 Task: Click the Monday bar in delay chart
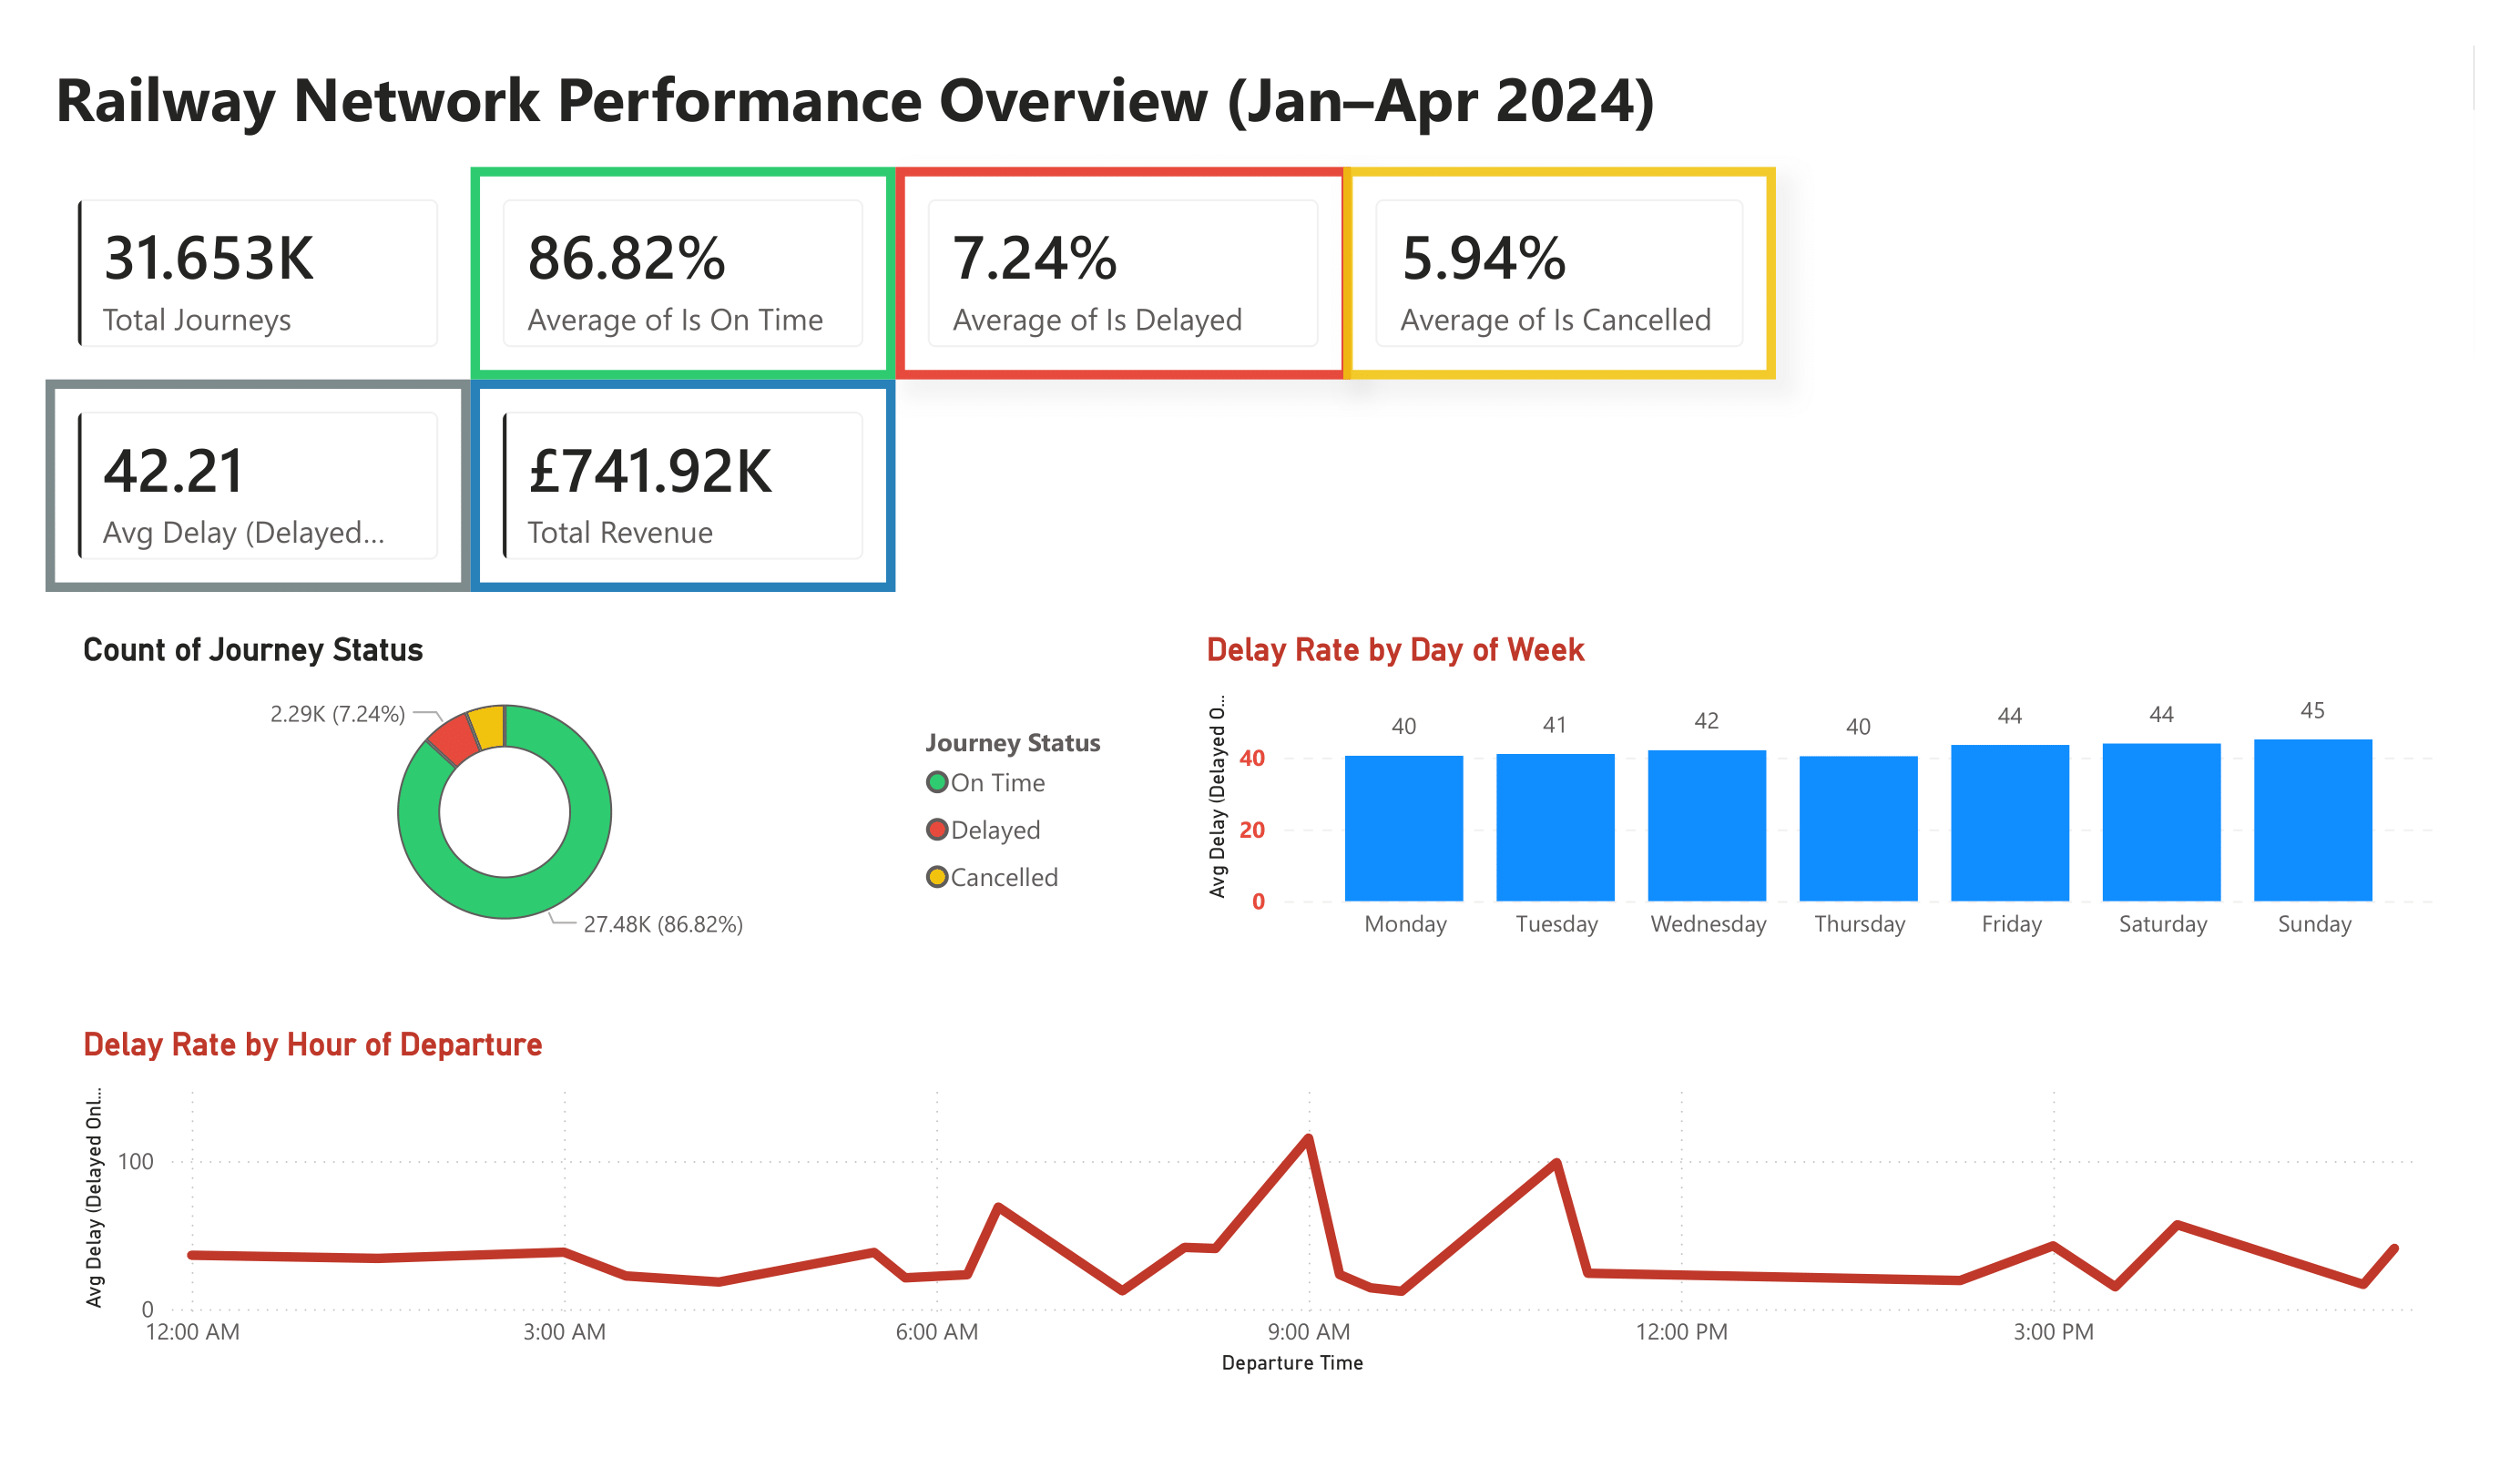[1403, 828]
